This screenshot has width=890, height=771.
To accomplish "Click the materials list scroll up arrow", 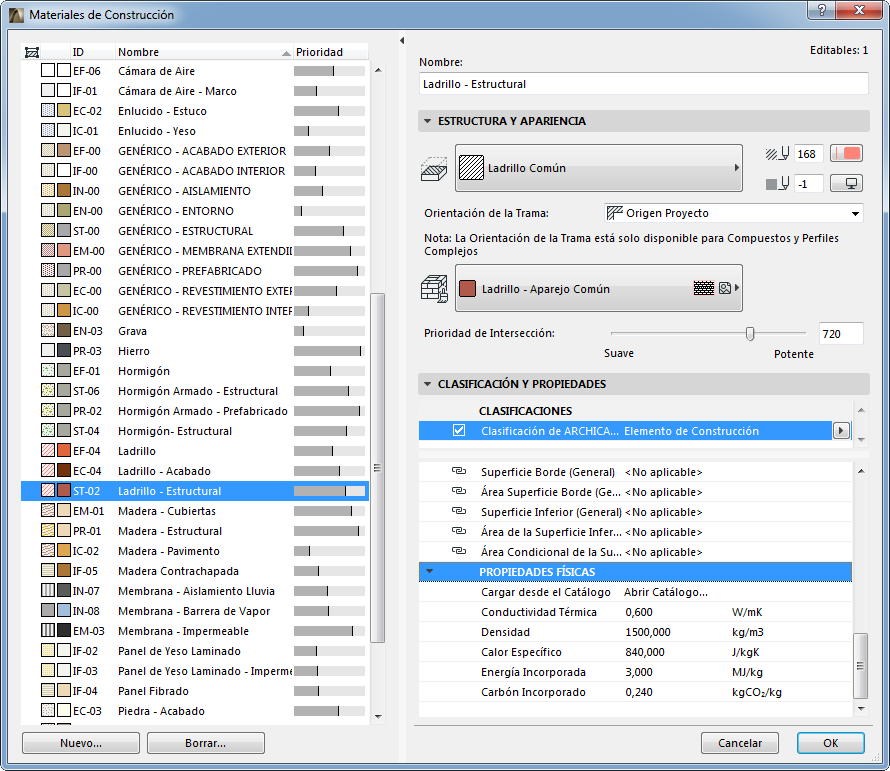I will click(378, 70).
